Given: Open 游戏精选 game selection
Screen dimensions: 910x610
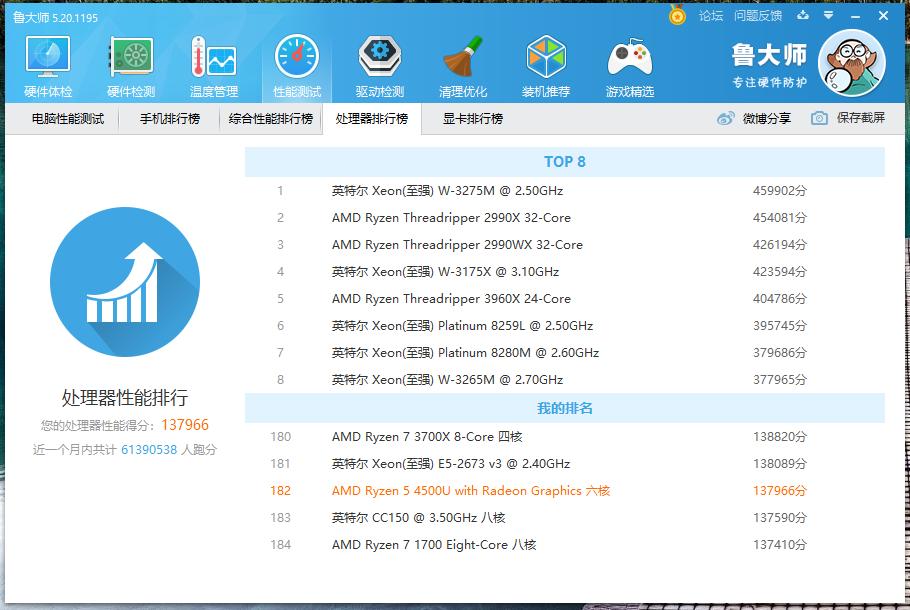Looking at the screenshot, I should [x=628, y=63].
